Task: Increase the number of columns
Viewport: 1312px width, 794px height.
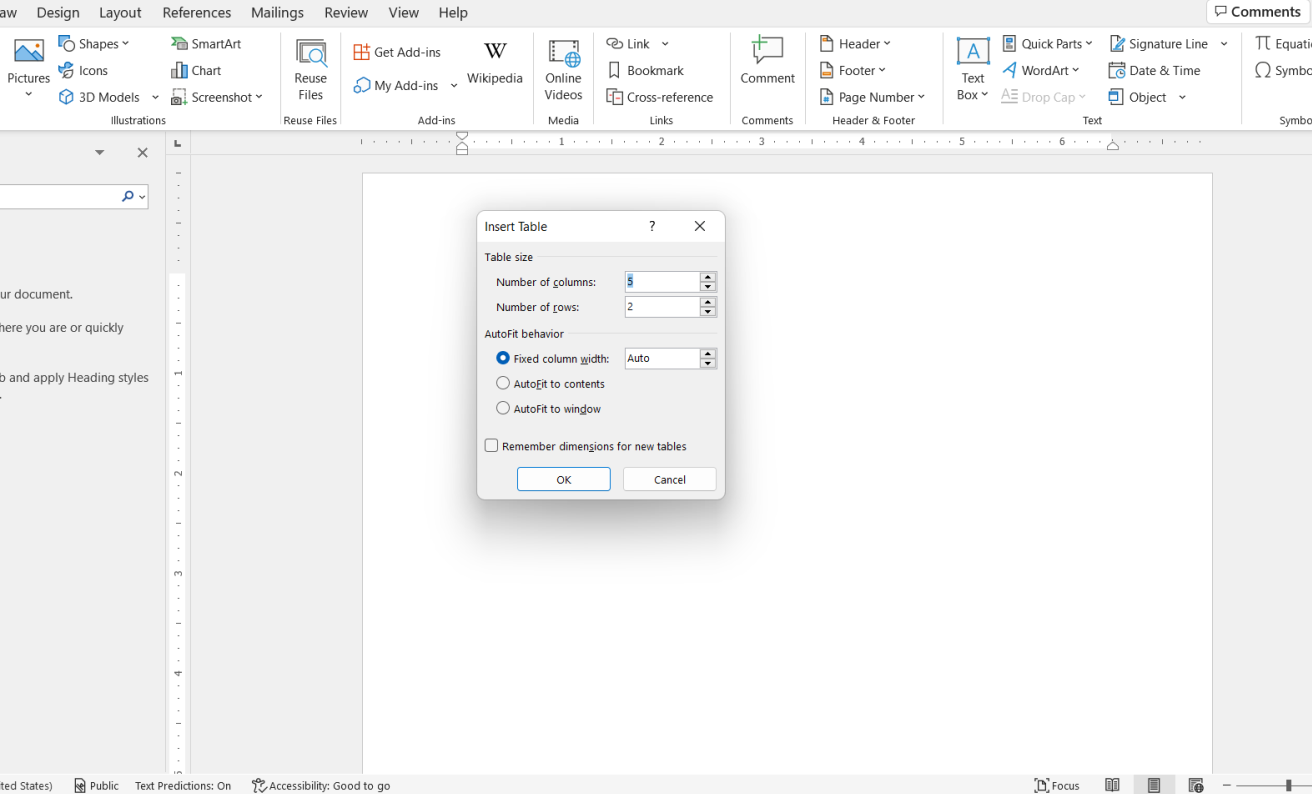Action: (708, 277)
